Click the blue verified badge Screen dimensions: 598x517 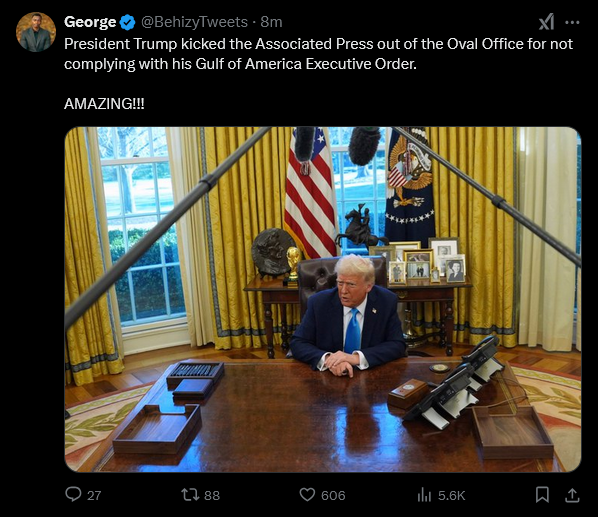[x=127, y=22]
